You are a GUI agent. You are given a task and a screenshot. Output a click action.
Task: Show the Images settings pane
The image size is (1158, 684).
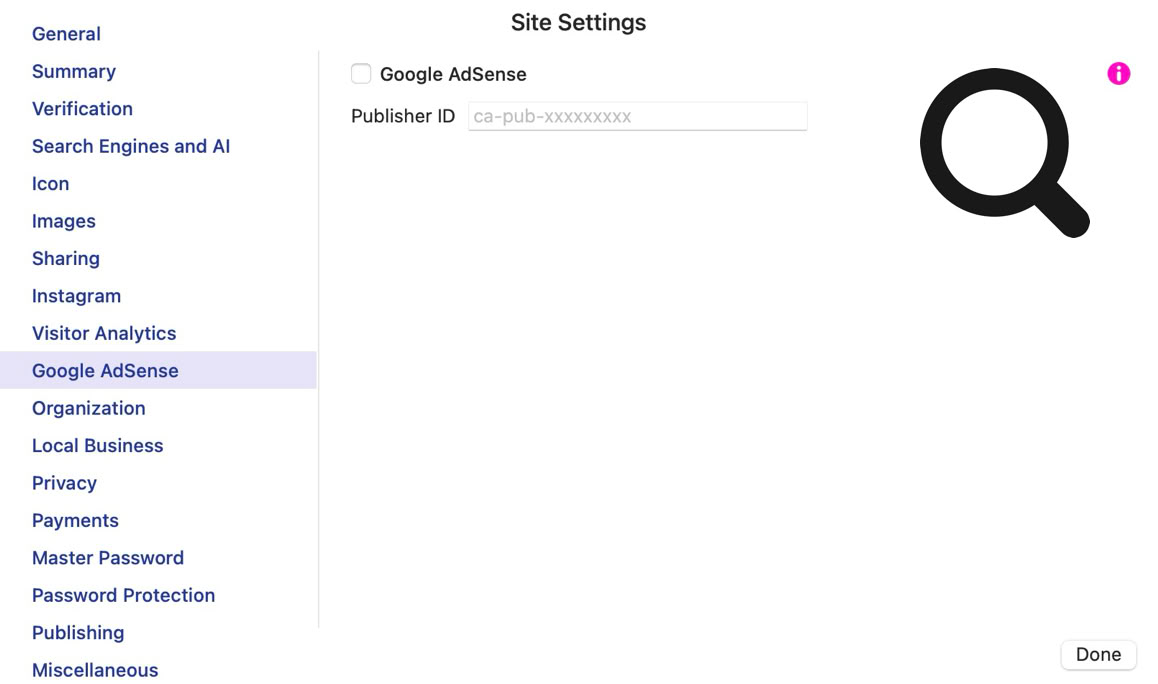pyautogui.click(x=64, y=221)
